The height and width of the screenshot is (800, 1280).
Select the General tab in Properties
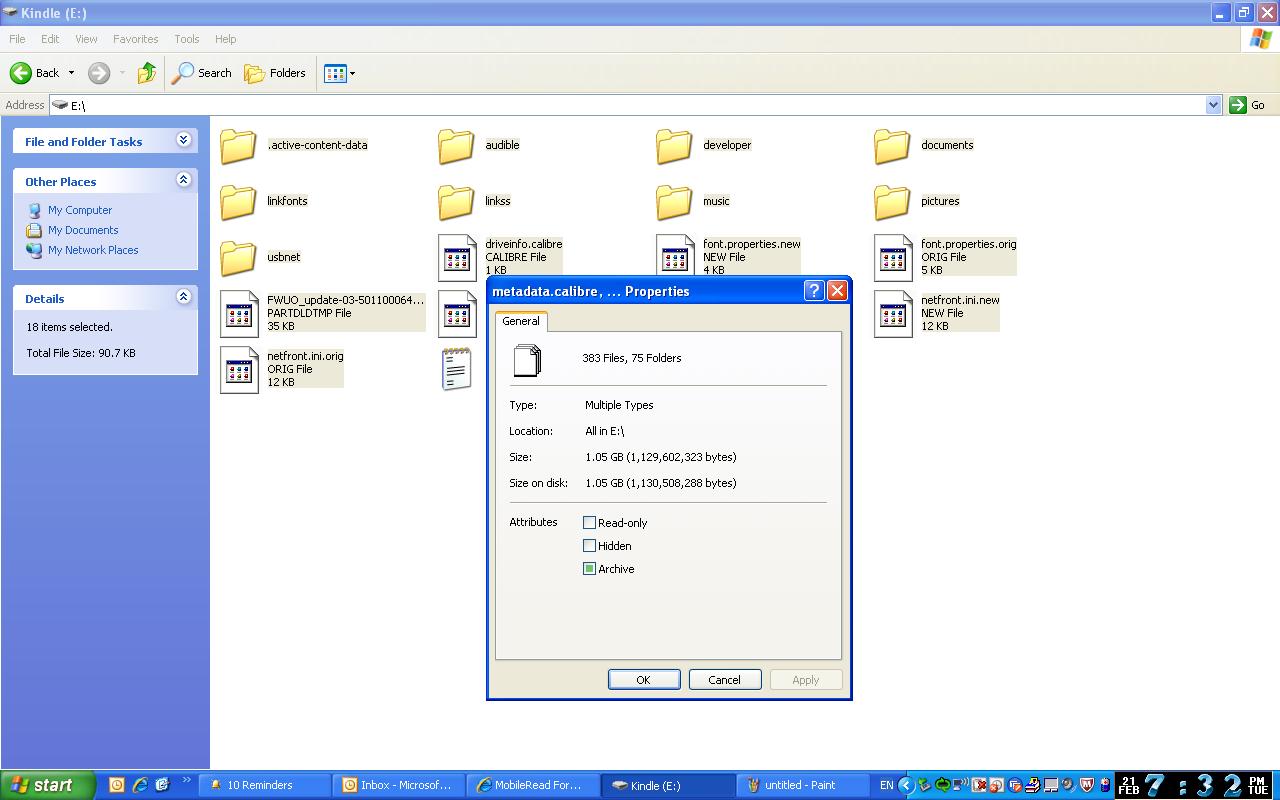click(521, 321)
